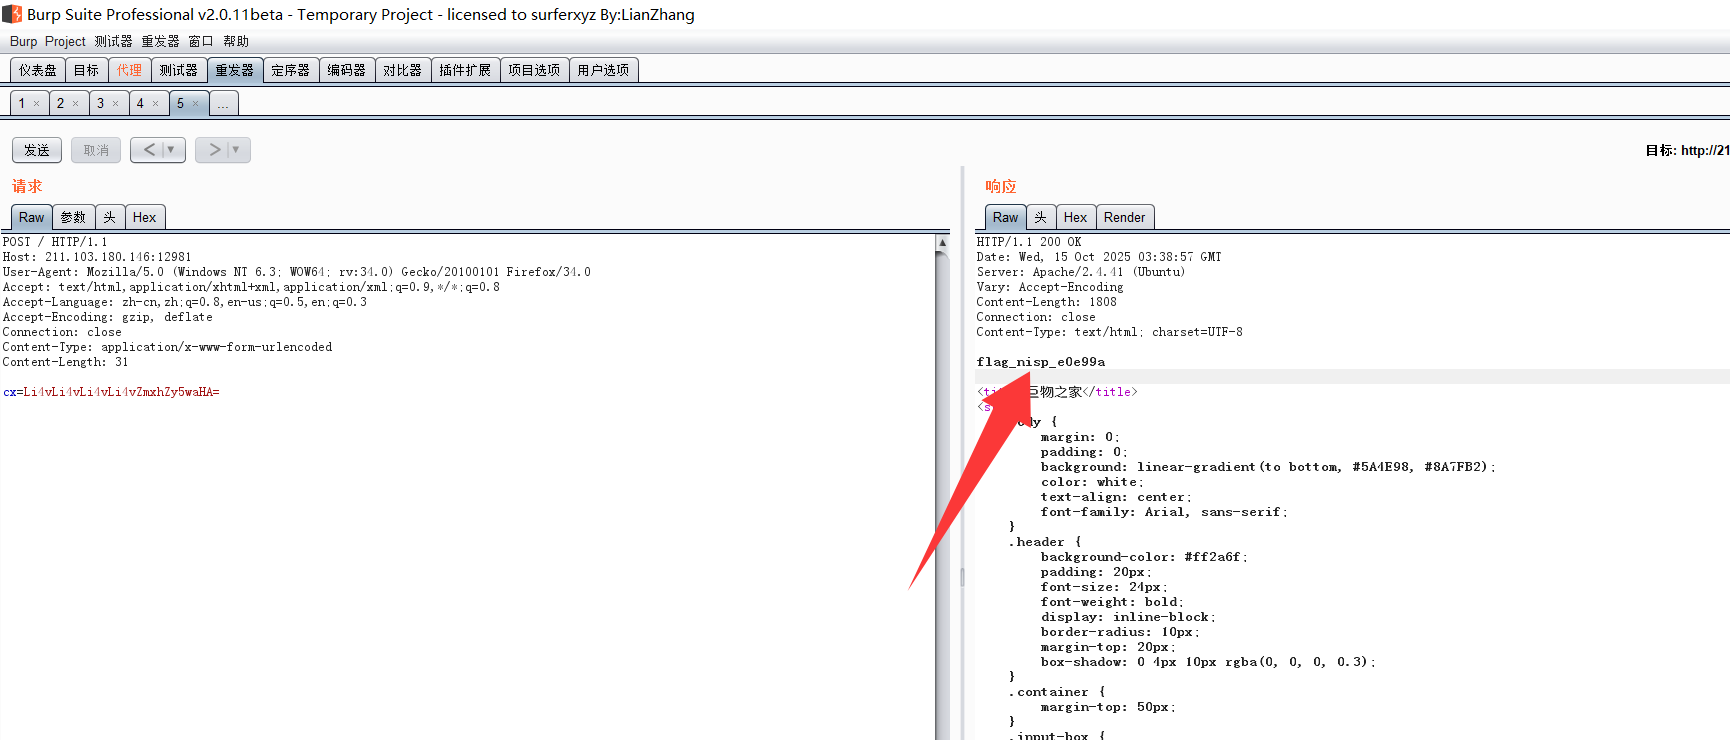Switch to the 用户选项 tab
The height and width of the screenshot is (740, 1730).
(603, 70)
